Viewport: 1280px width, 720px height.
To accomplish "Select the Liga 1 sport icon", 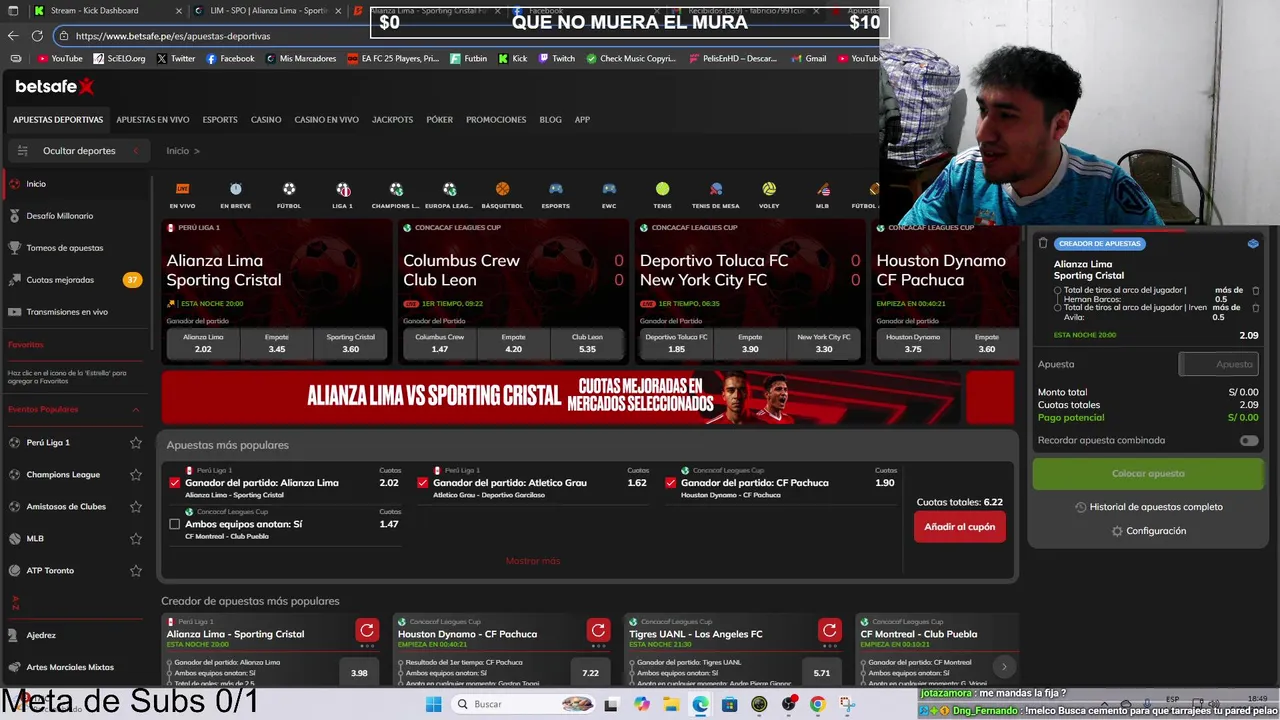I will [343, 189].
